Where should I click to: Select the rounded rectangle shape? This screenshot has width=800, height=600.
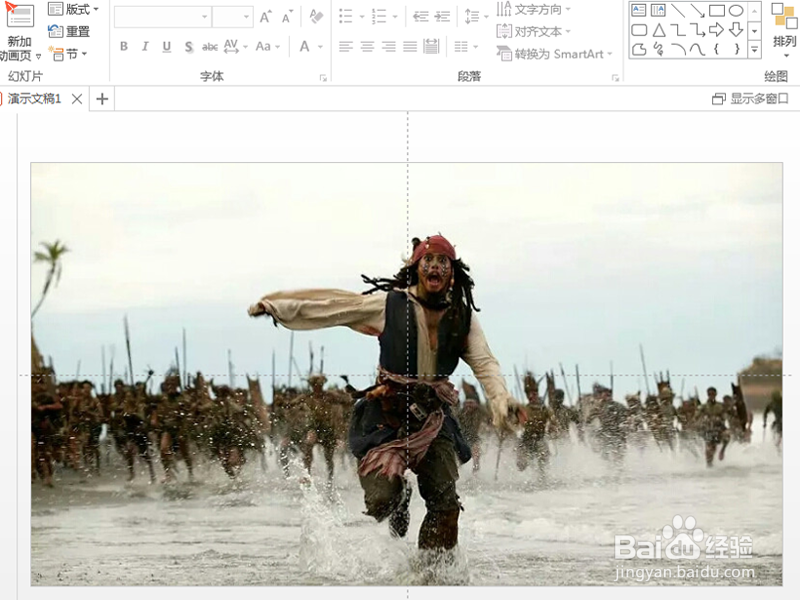pos(639,30)
